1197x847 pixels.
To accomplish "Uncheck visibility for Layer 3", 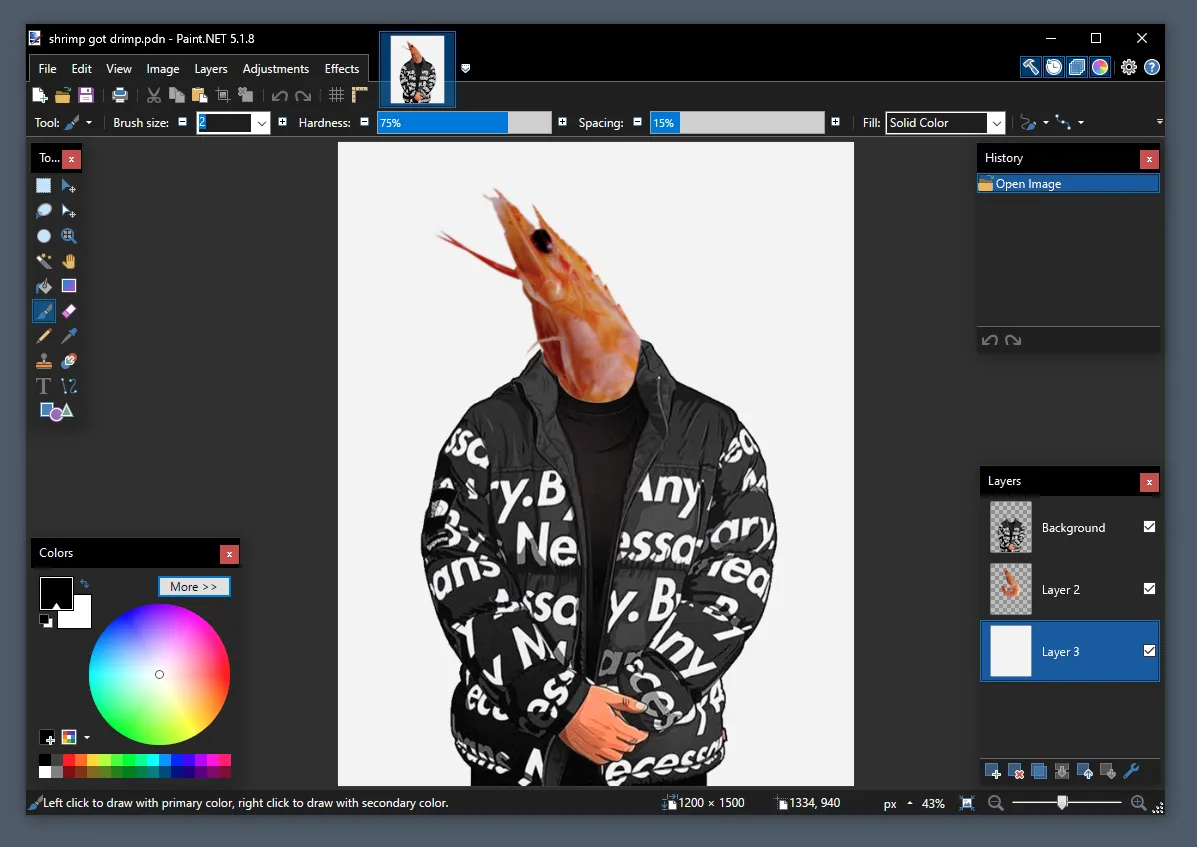I will click(x=1149, y=651).
